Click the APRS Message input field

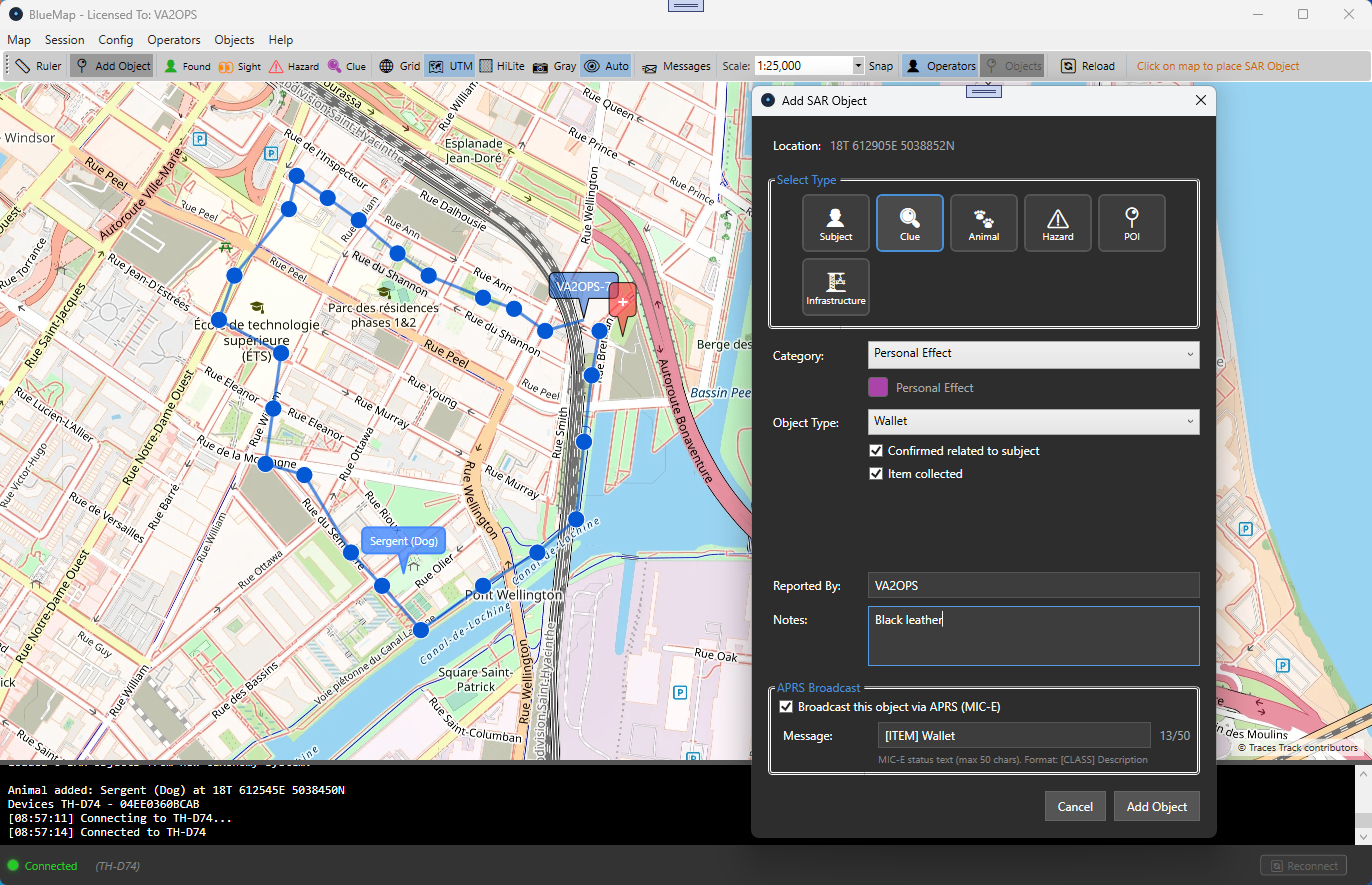pos(1012,736)
